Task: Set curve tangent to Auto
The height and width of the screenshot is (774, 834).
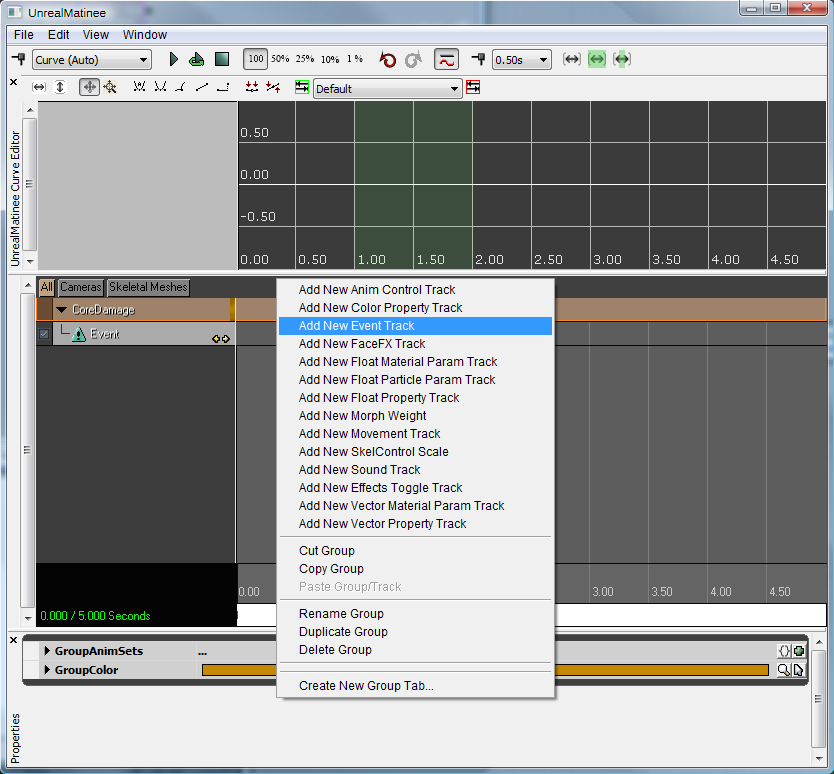Action: [139, 87]
